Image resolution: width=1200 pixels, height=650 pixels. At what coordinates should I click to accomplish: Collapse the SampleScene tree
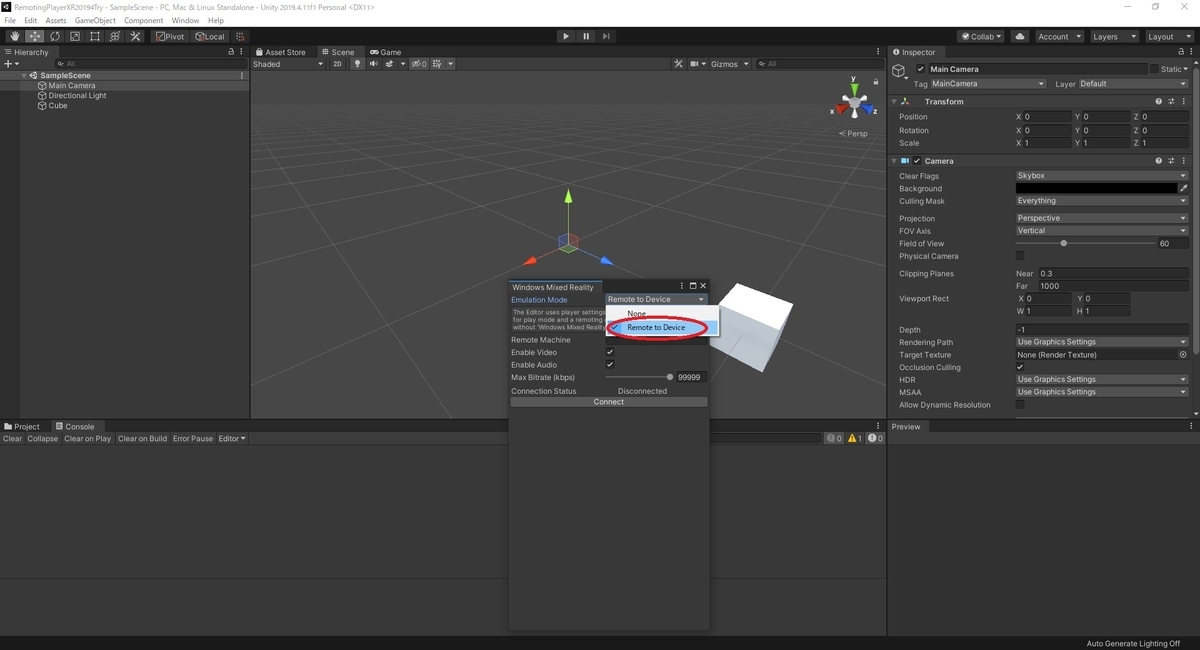(24, 76)
